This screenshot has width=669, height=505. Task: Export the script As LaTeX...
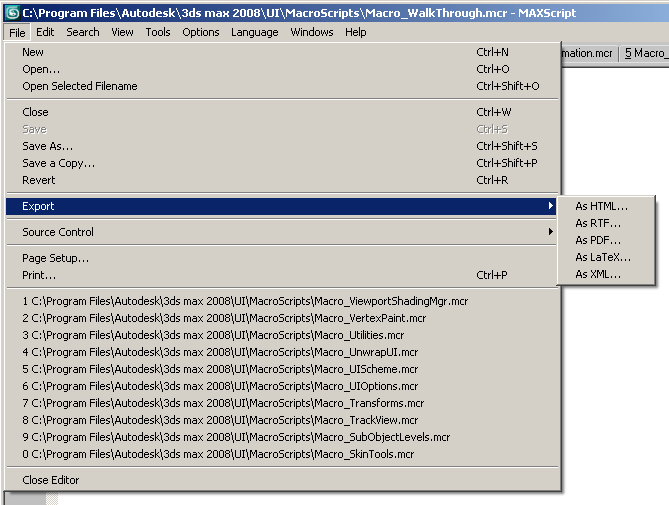coord(606,258)
